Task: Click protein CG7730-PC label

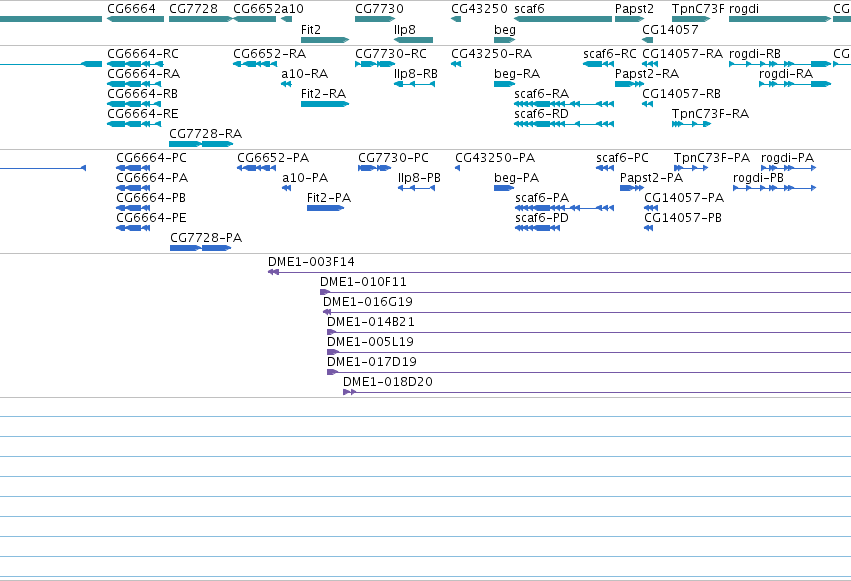Action: [393, 158]
